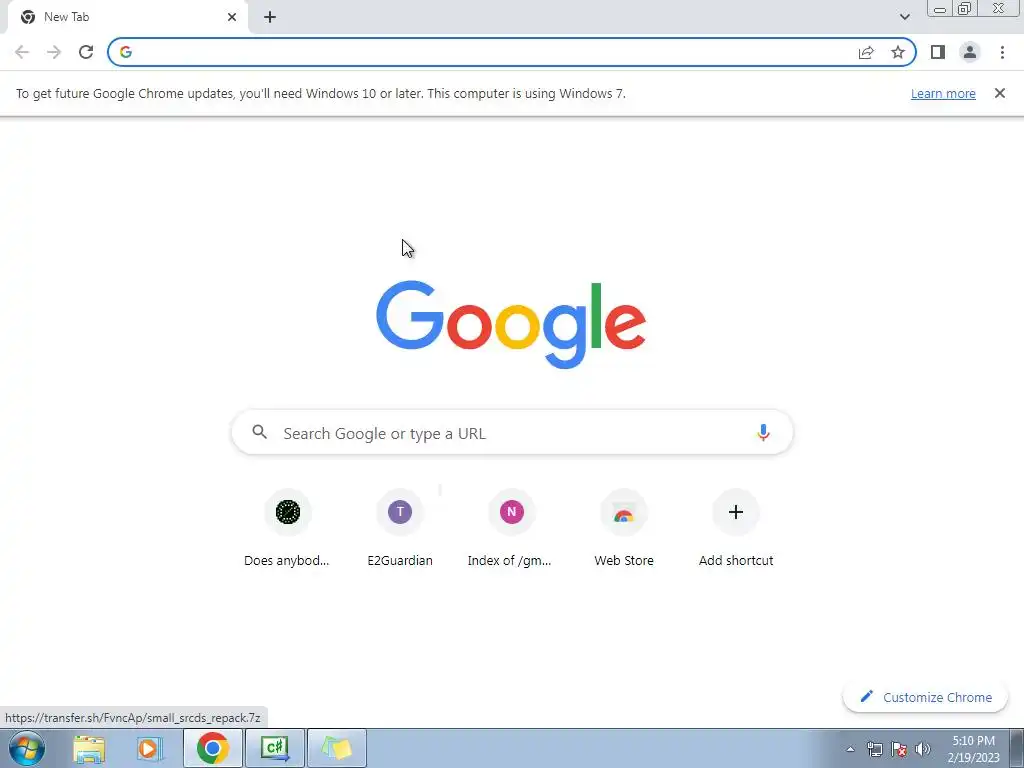1024x768 pixels.
Task: Open the E2Guardian shortcut
Action: (400, 529)
